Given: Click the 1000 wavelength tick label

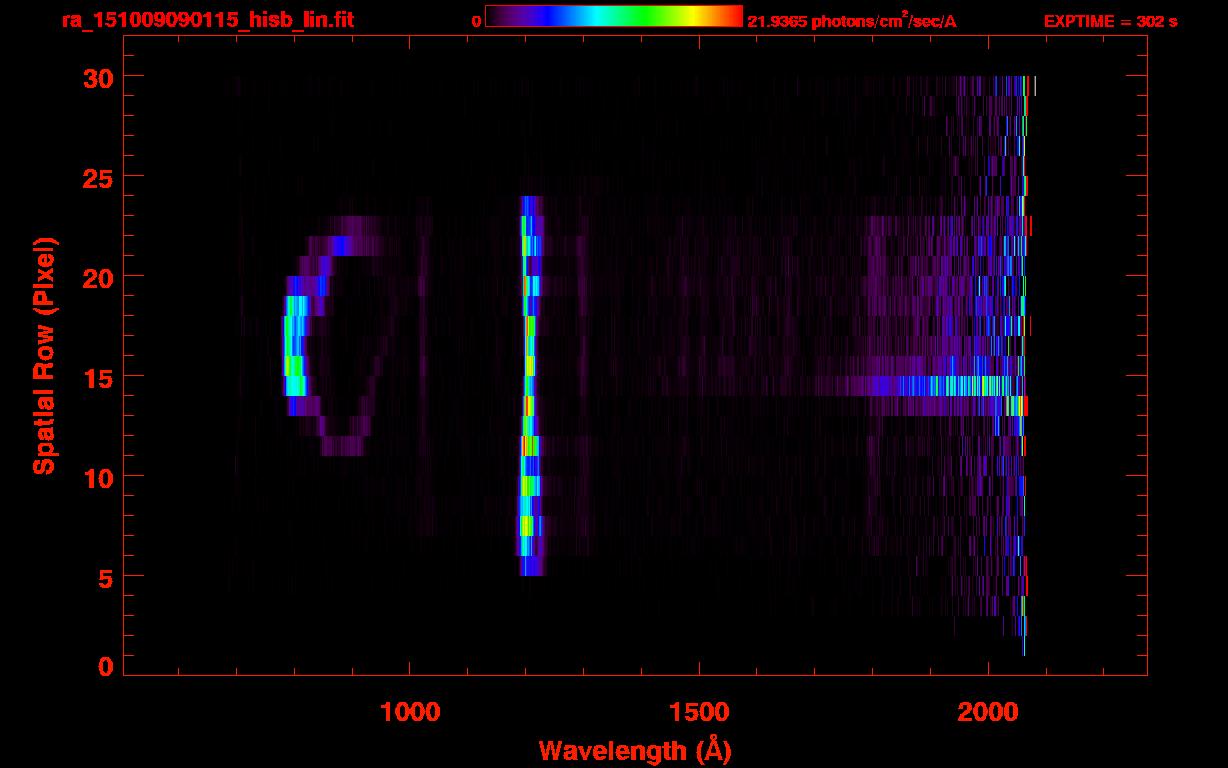Looking at the screenshot, I should pos(410,712).
